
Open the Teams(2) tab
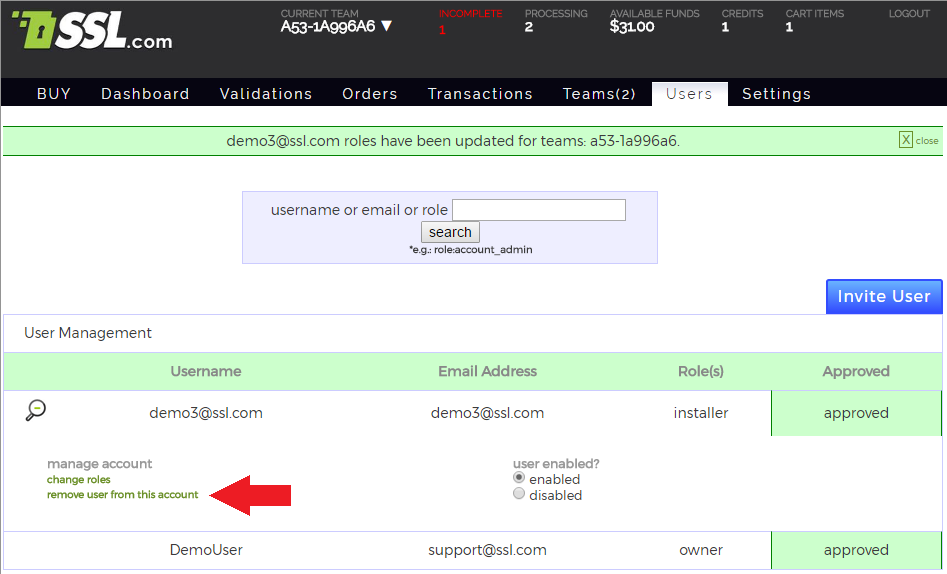click(599, 94)
